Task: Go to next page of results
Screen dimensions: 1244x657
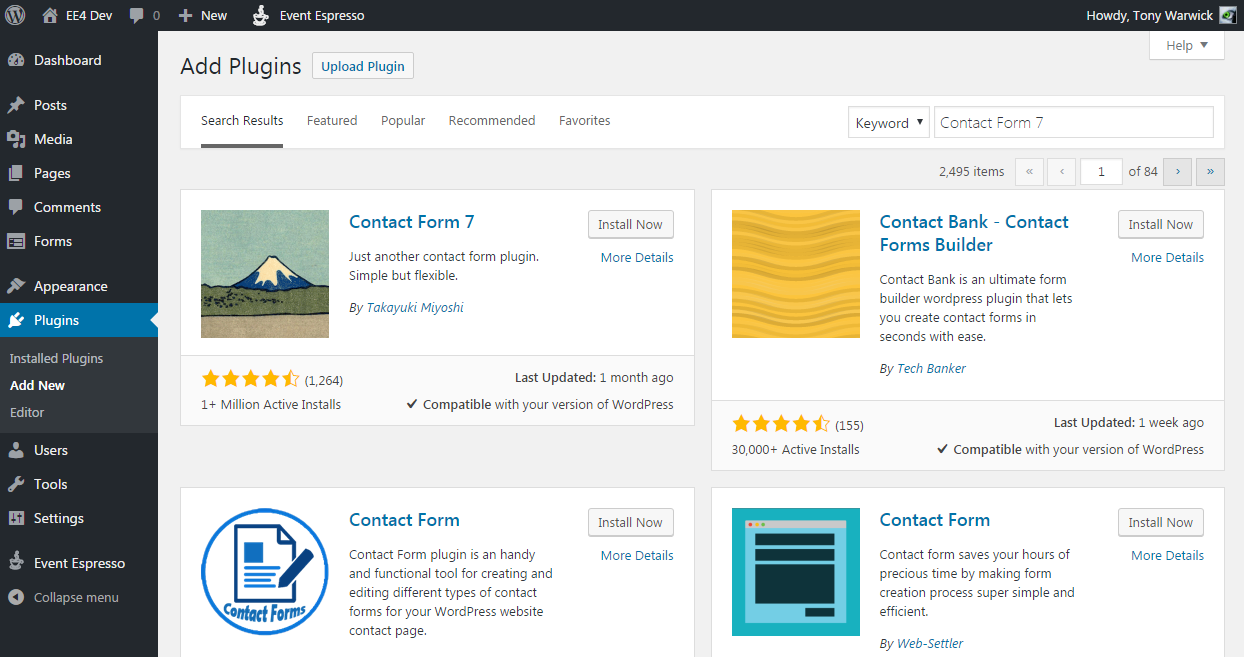Action: [x=1178, y=172]
